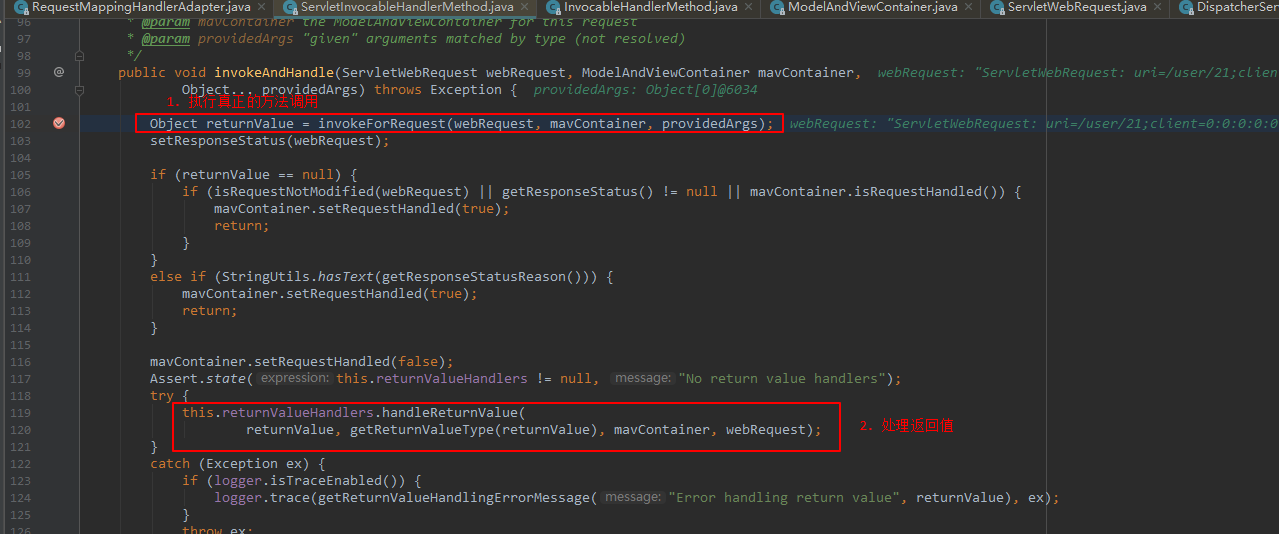The width and height of the screenshot is (1279, 534).
Task: Toggle the breakpoint on line 102
Action: (x=58, y=123)
